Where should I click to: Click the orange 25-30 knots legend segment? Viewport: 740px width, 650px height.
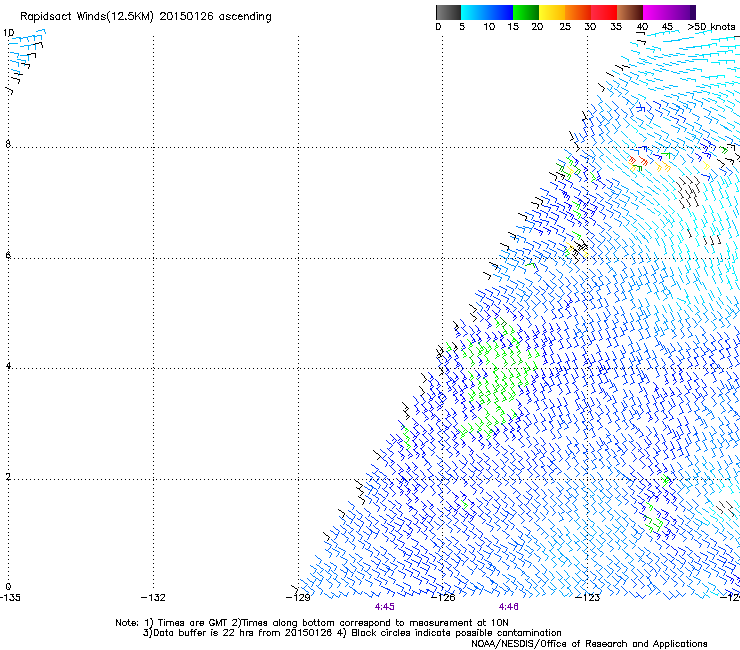point(578,12)
